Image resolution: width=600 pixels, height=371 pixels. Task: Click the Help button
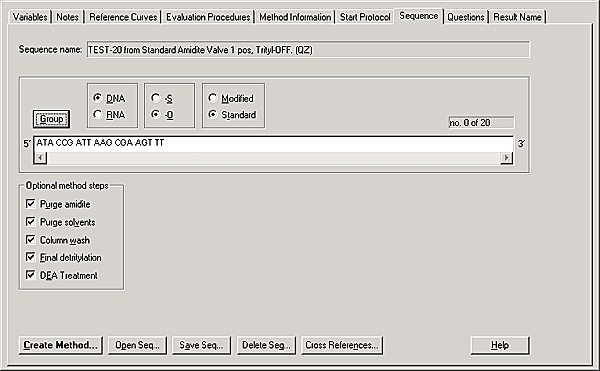coord(500,345)
